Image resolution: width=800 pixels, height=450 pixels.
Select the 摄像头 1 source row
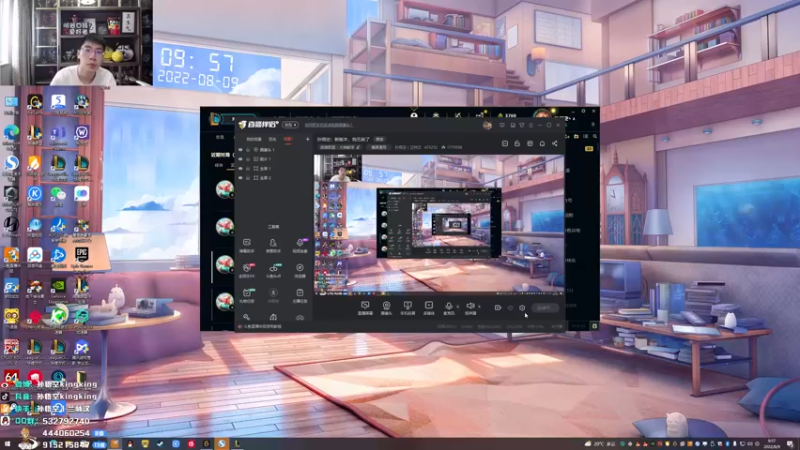tap(273, 150)
